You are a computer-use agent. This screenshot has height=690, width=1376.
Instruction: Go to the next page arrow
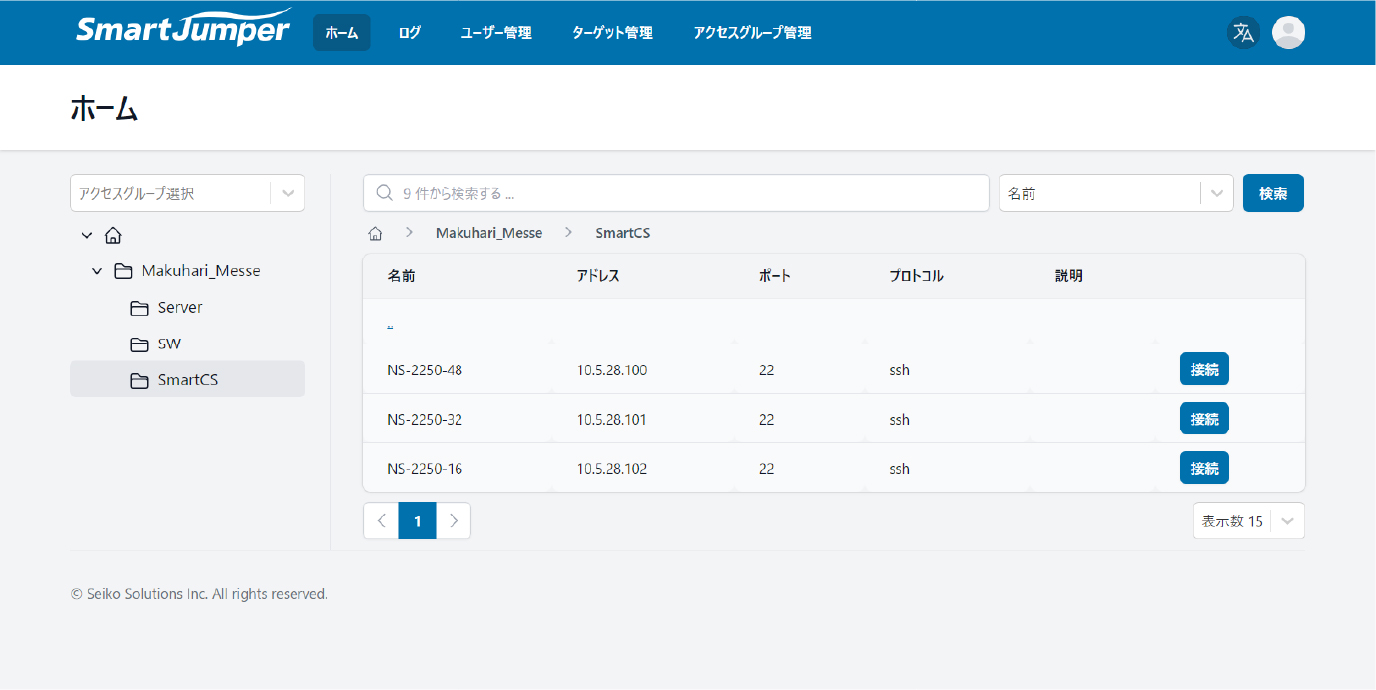pos(454,521)
